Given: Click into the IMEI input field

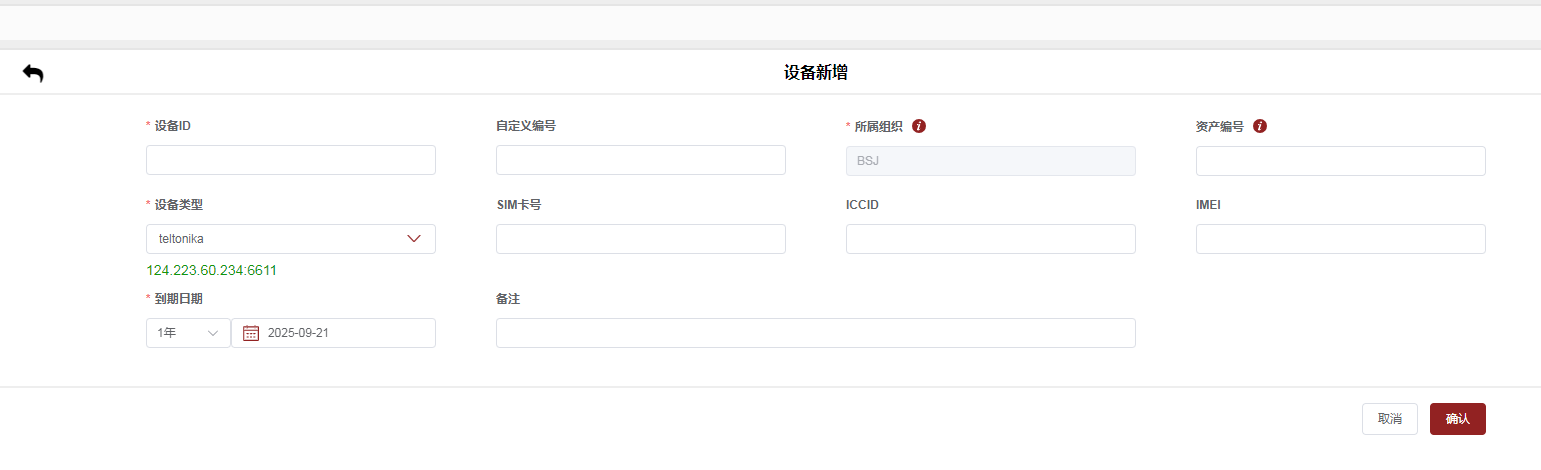Looking at the screenshot, I should click(x=1340, y=239).
